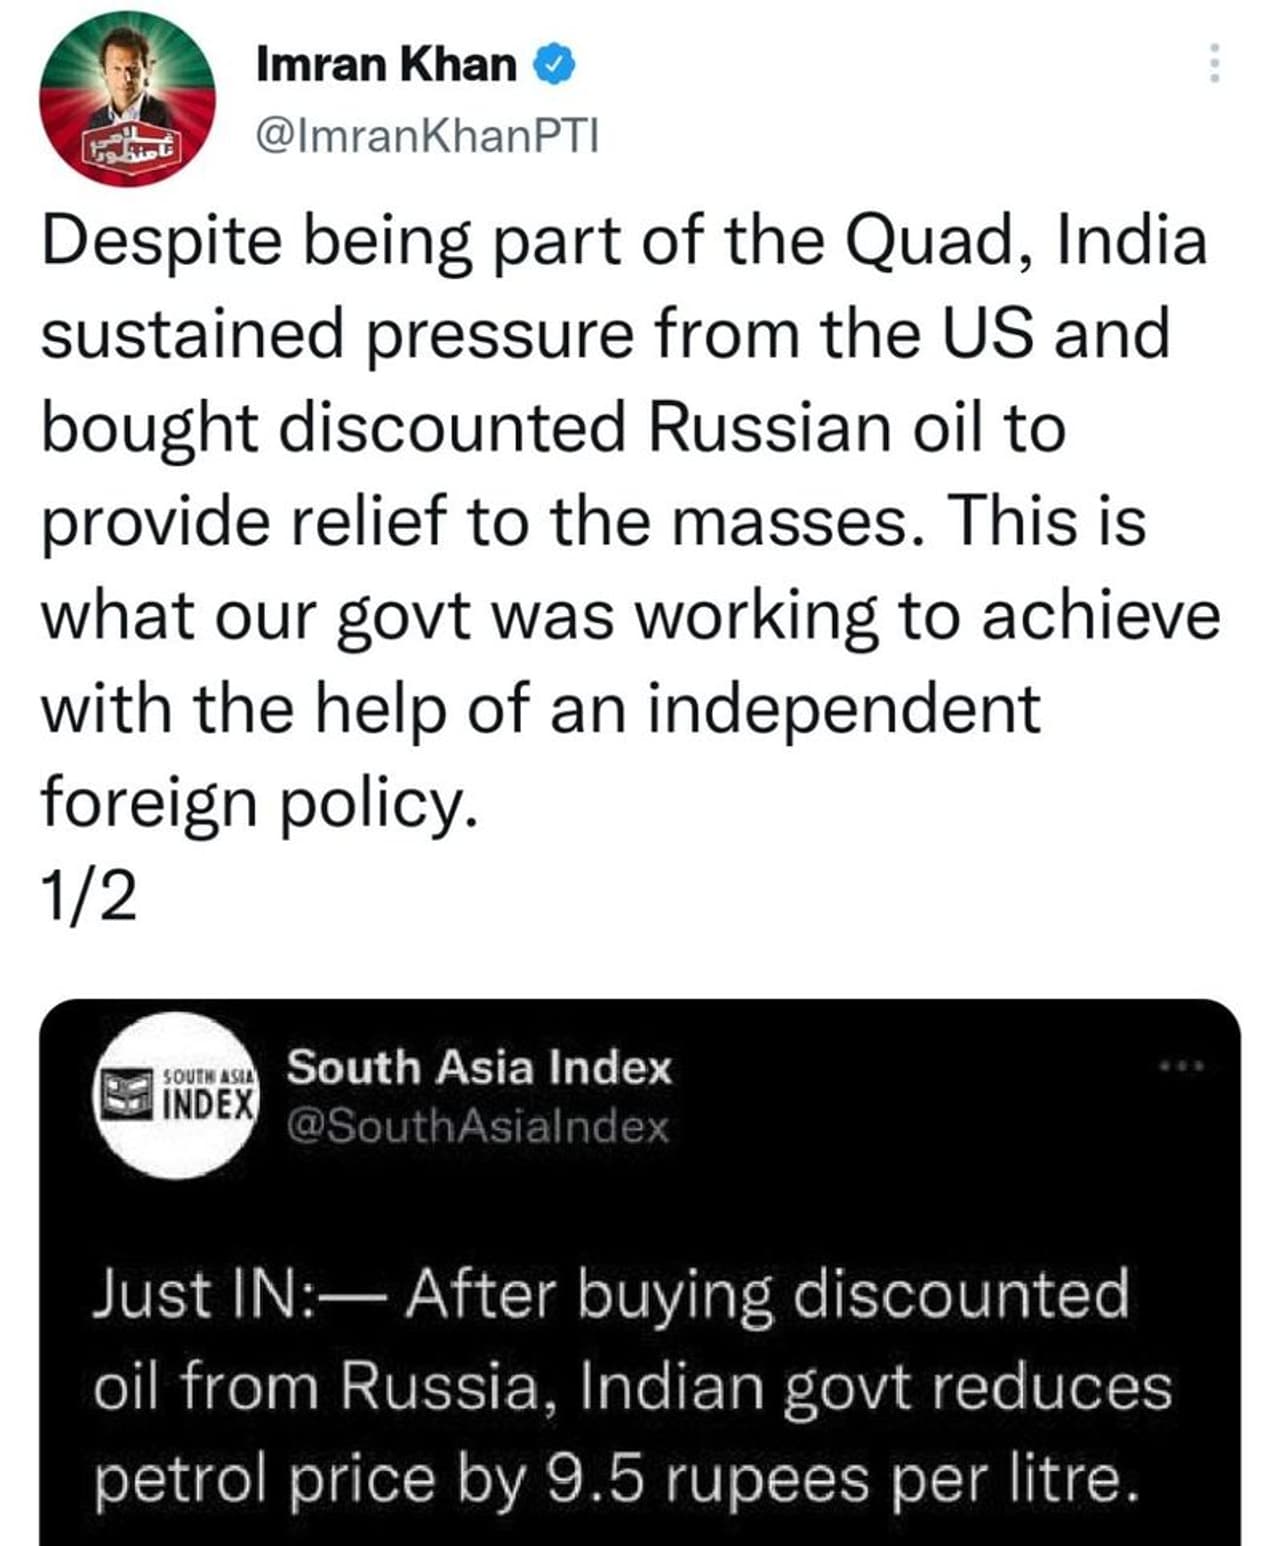Open the tweet author's profile picture
Image resolution: width=1280 pixels, height=1546 pixels.
click(127, 98)
